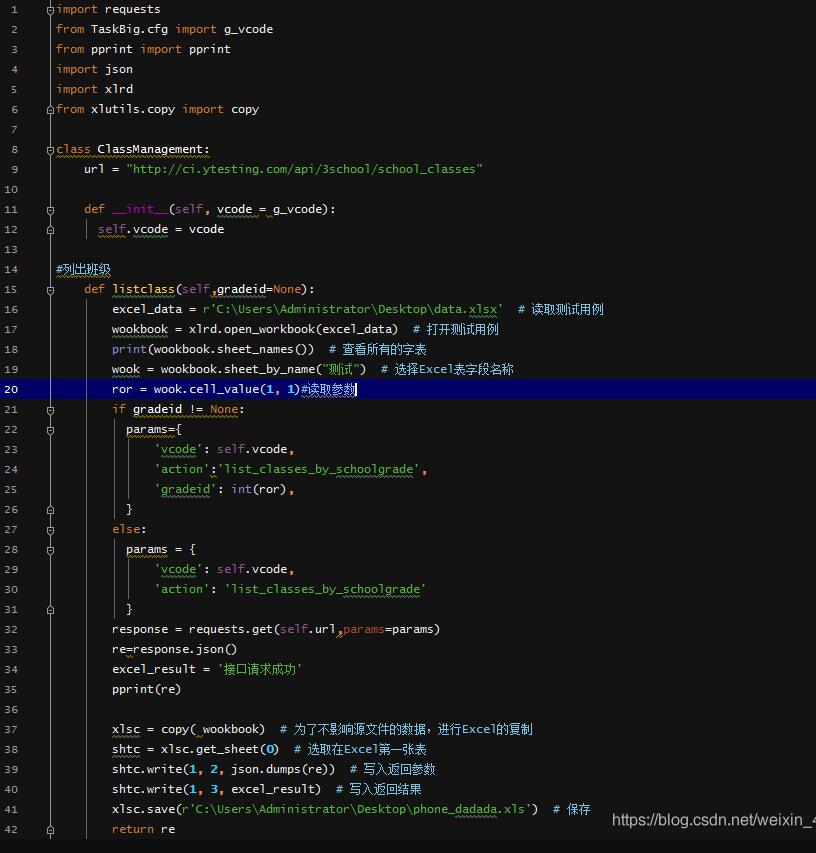Place cursor on the listclass function name
Viewport: 816px width, 853px height.
[x=143, y=289]
